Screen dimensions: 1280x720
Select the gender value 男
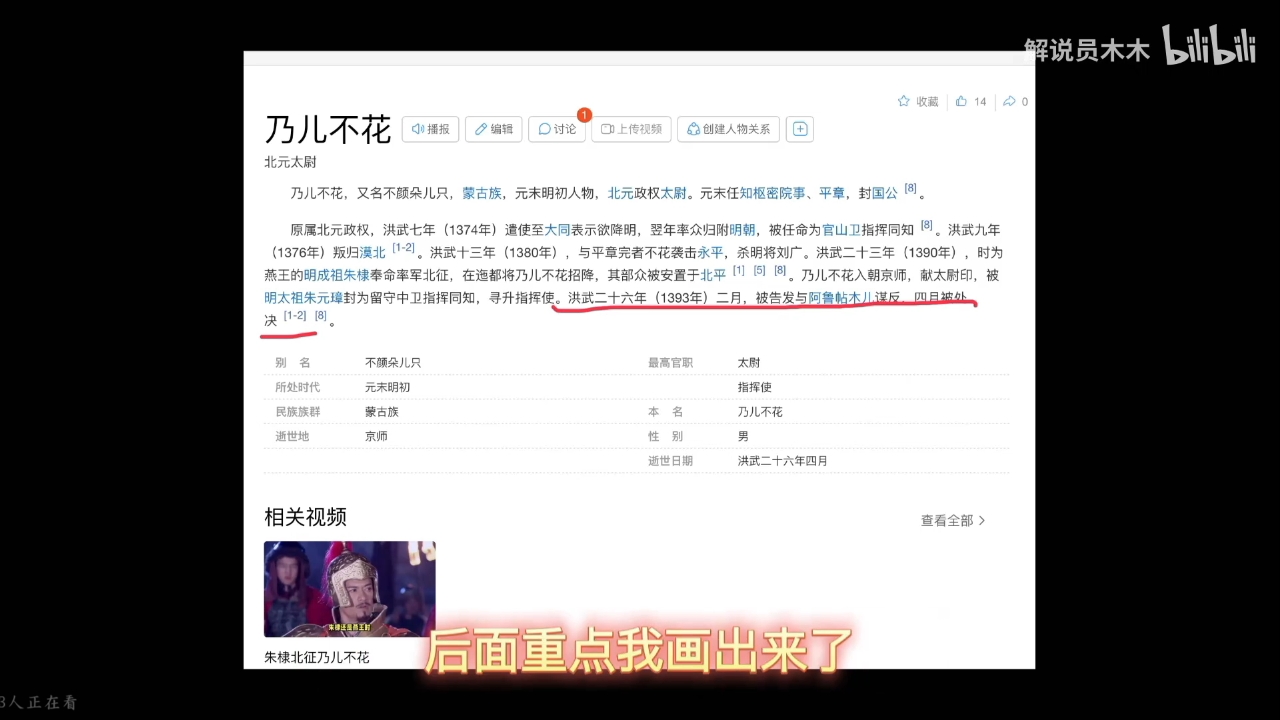click(x=743, y=436)
